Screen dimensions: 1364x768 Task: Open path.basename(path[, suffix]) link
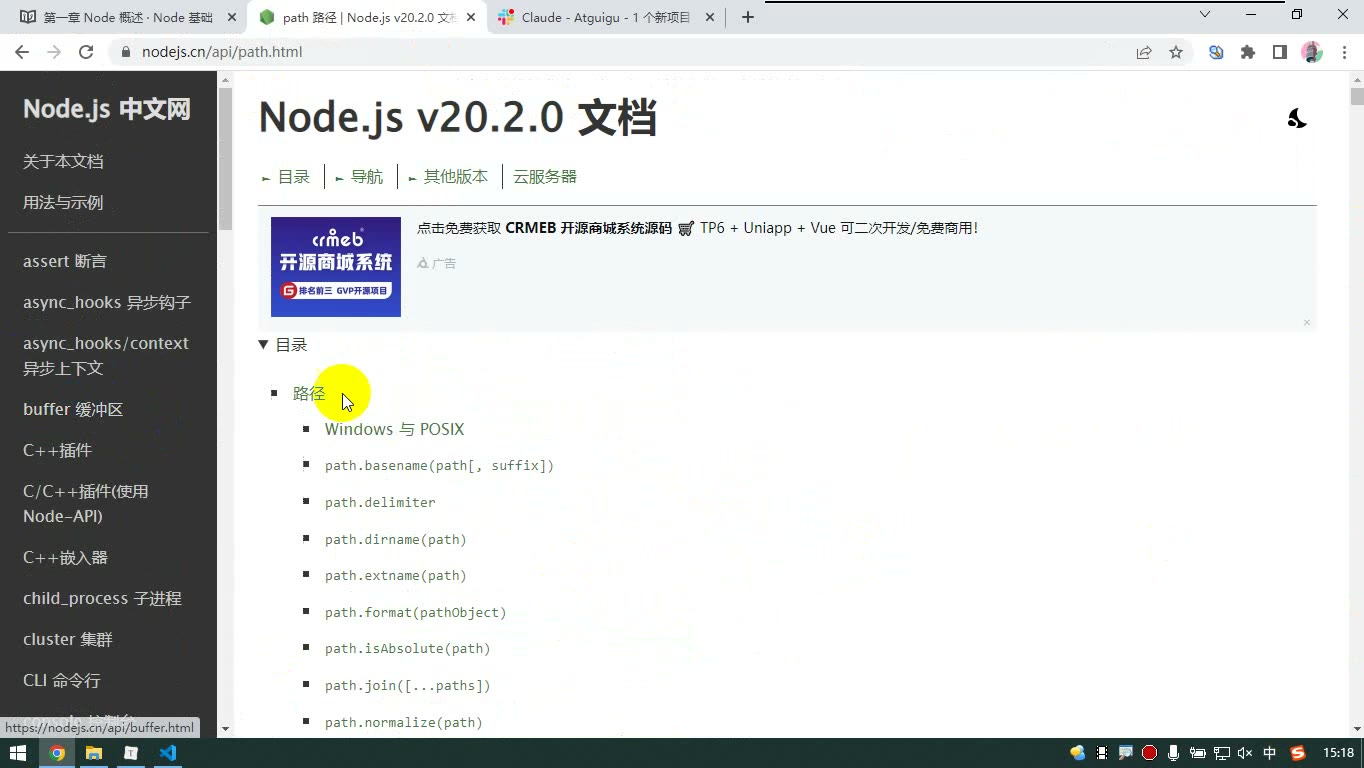439,466
